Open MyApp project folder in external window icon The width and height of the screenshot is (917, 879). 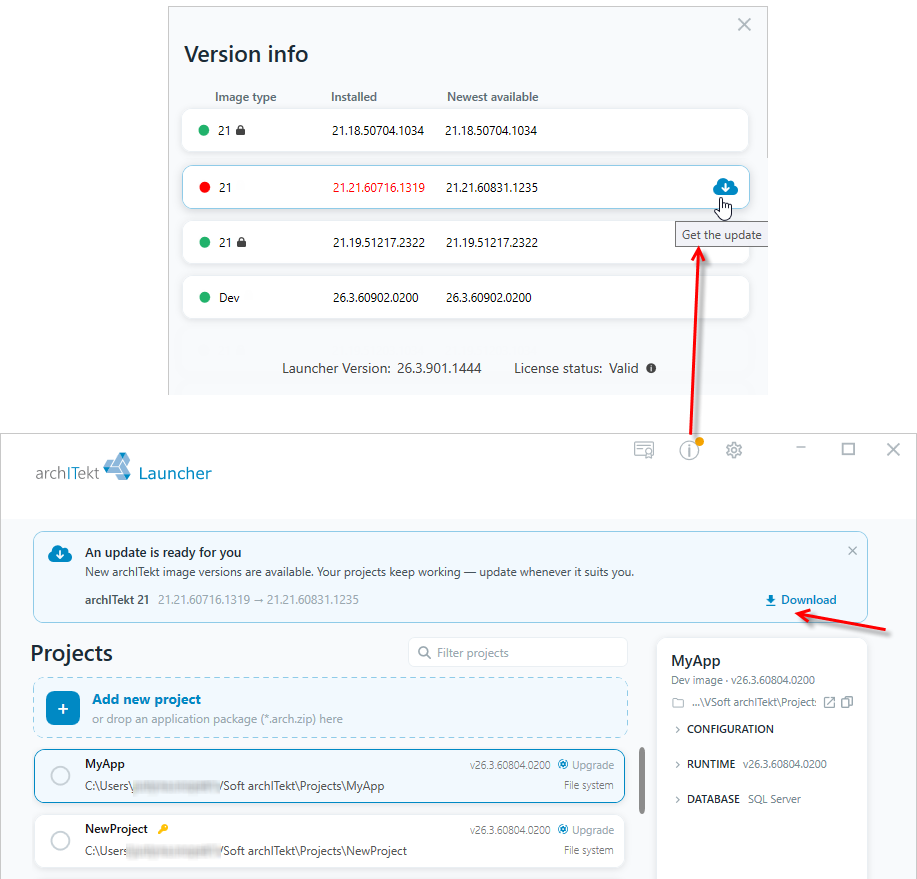(x=829, y=702)
